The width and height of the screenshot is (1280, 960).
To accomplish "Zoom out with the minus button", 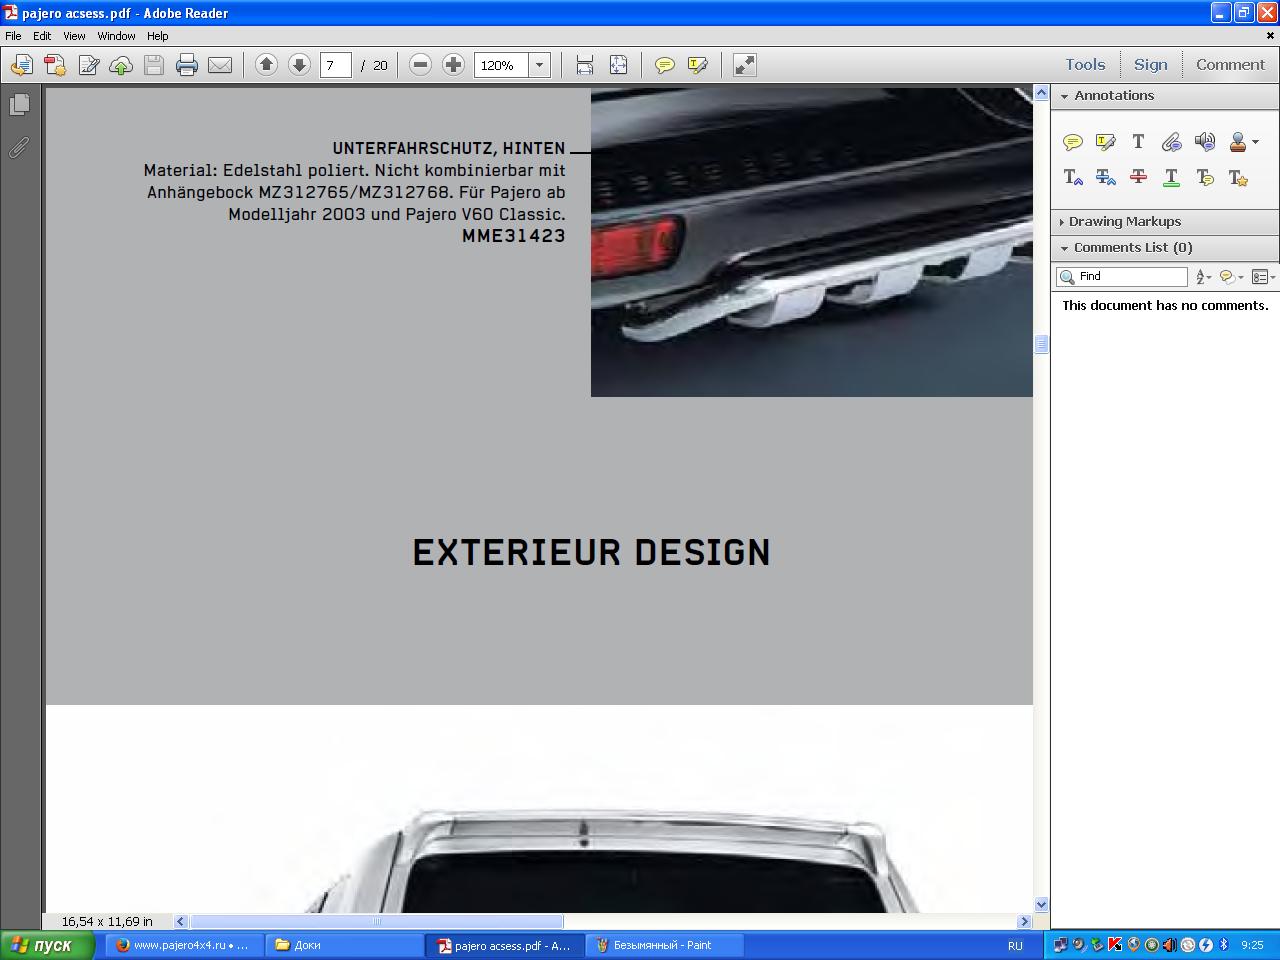I will [x=421, y=65].
